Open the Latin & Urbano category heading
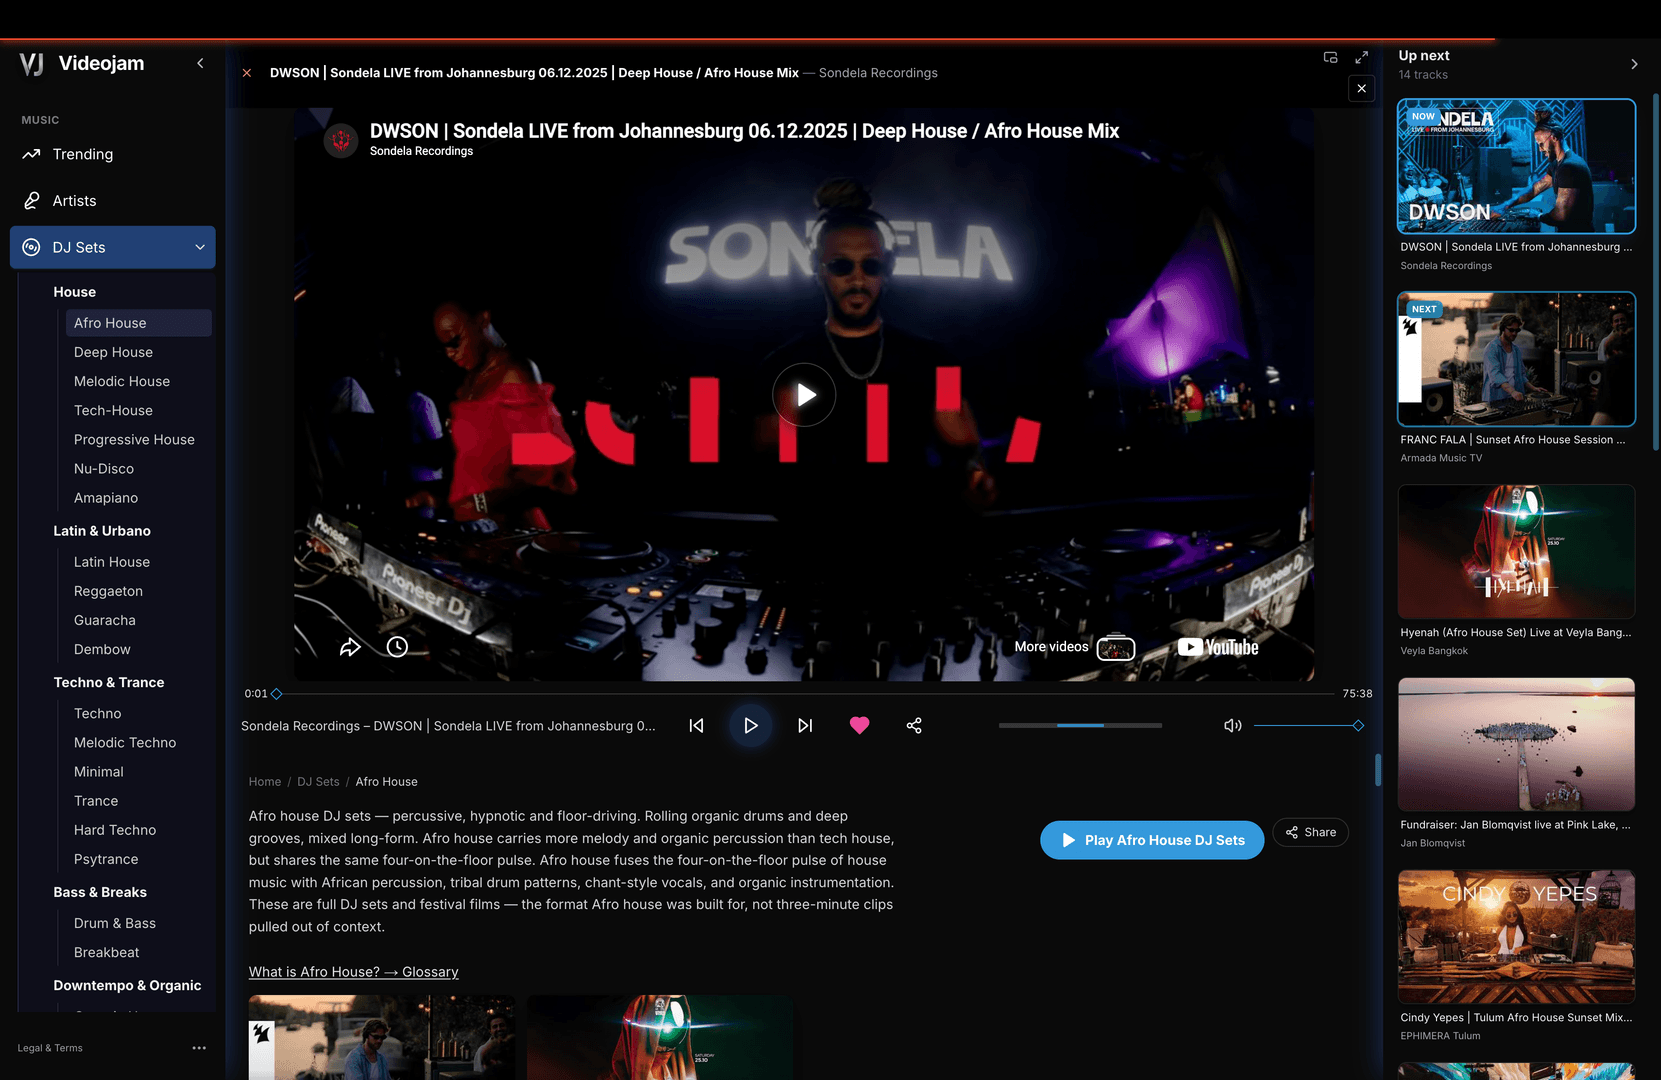 102,531
